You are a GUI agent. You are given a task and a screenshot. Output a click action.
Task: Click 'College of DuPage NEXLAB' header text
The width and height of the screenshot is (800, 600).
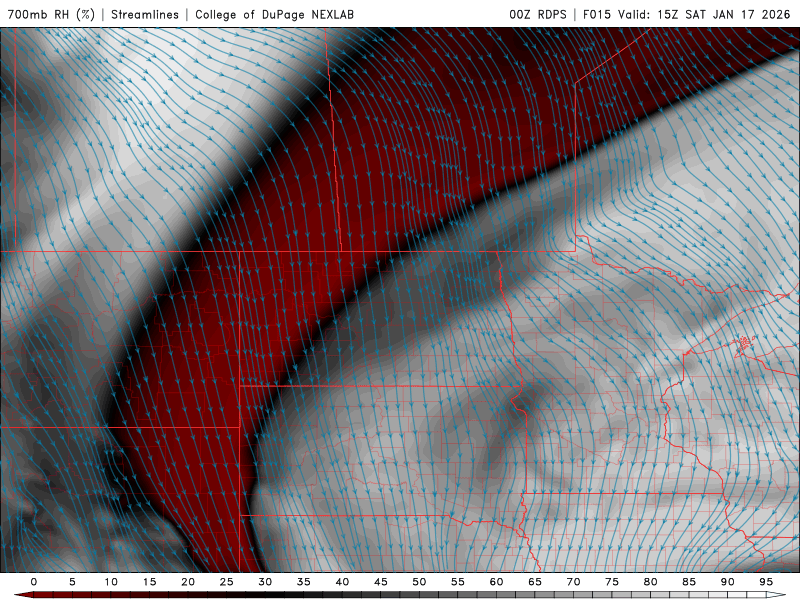(274, 14)
